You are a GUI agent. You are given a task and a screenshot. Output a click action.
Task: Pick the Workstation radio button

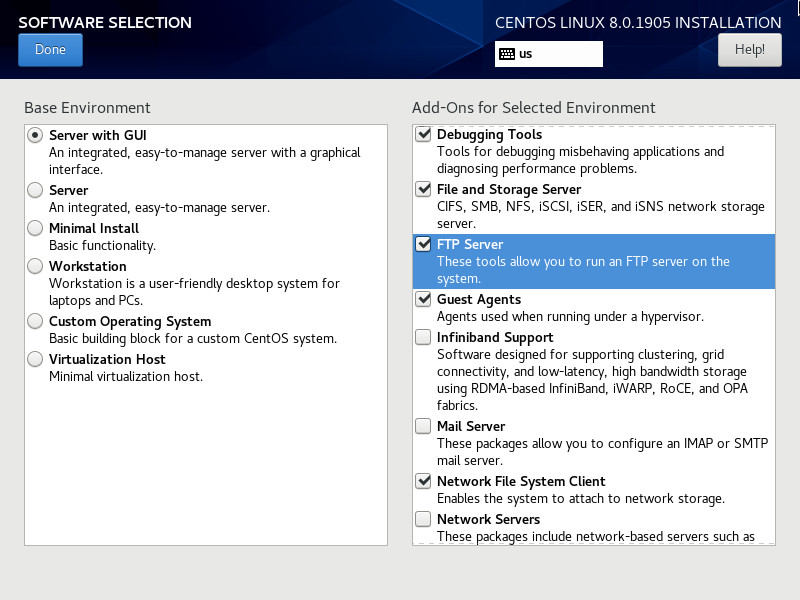[x=35, y=266]
